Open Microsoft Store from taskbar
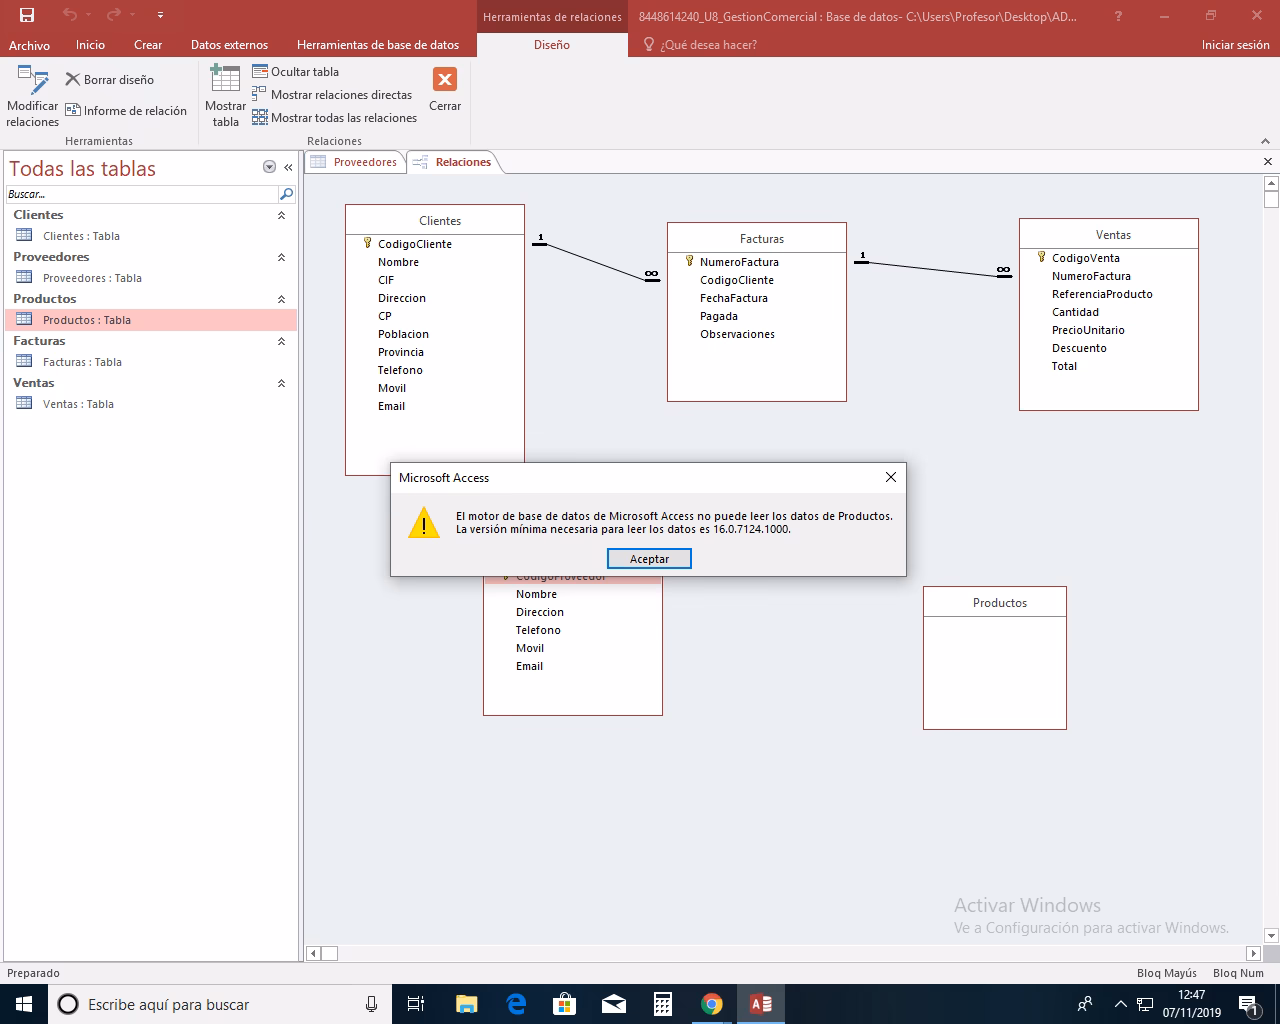Image resolution: width=1280 pixels, height=1024 pixels. coord(565,1004)
